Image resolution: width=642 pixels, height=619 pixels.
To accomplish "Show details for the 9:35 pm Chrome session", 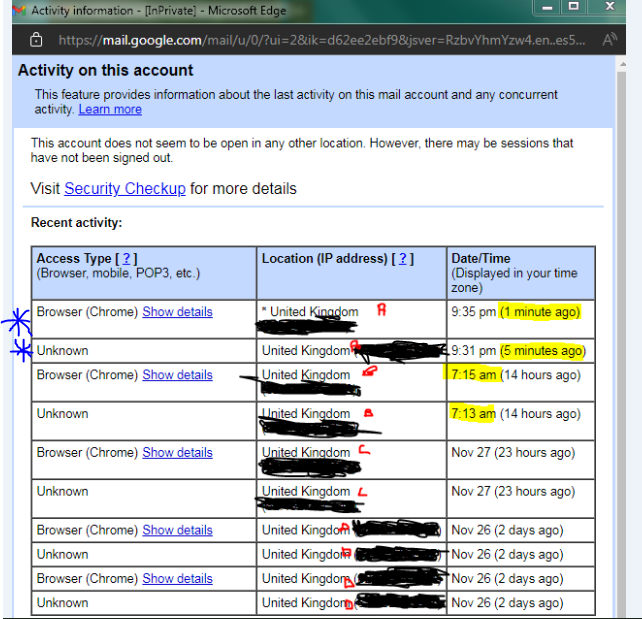I will (x=177, y=312).
